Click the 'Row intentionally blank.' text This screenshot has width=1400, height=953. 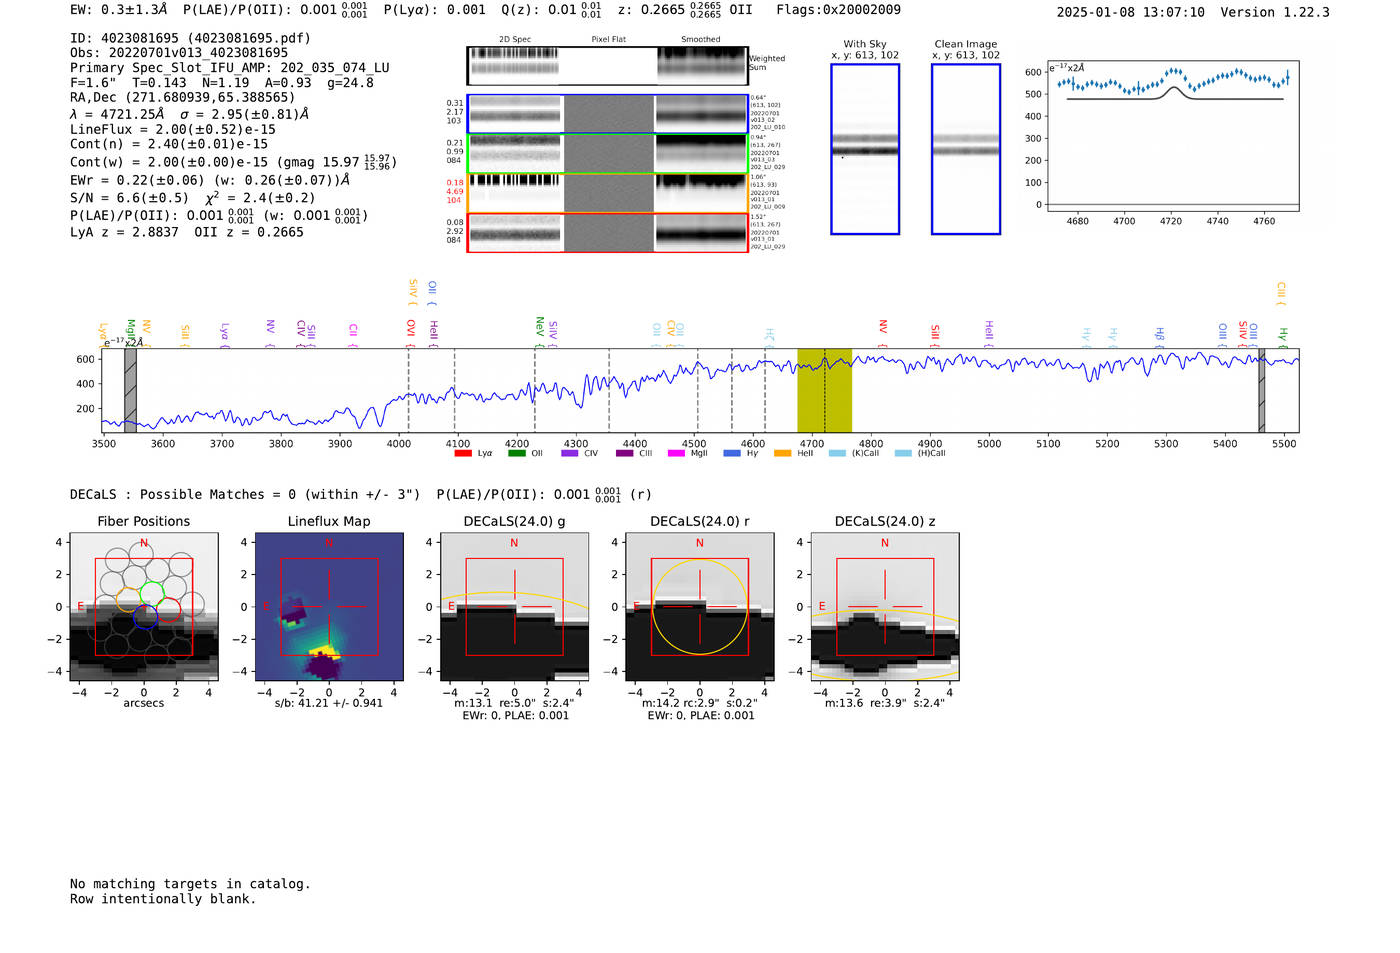[x=163, y=899]
